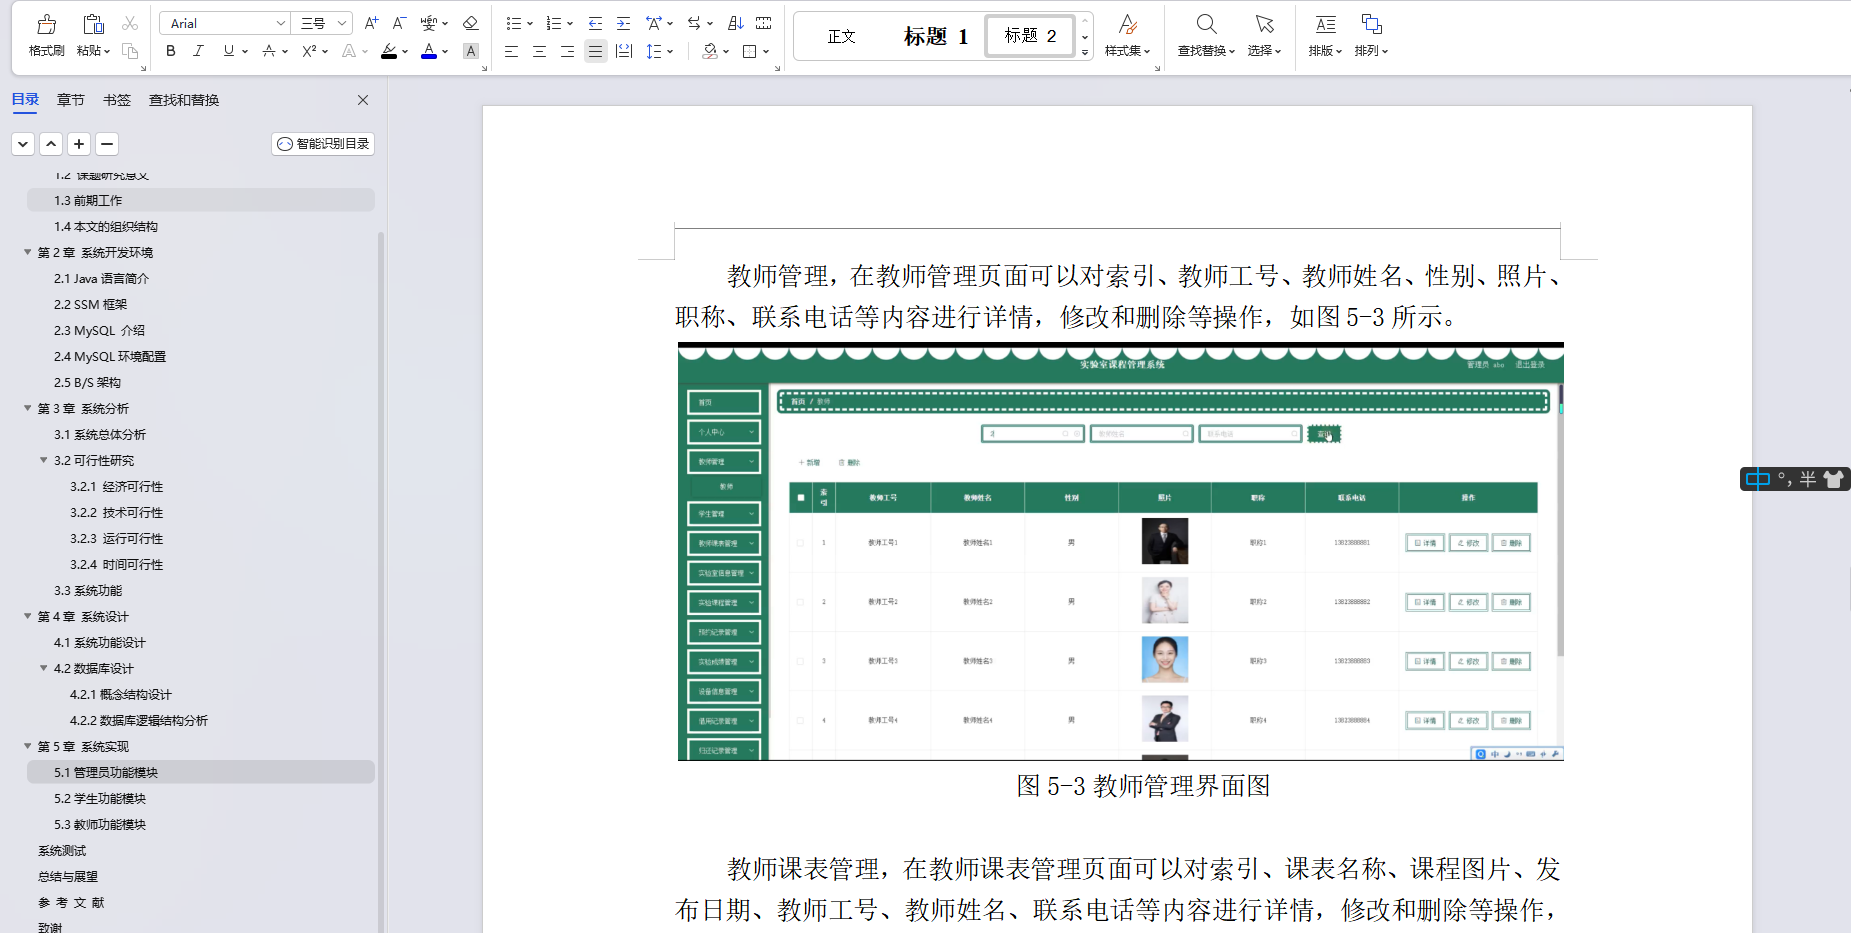This screenshot has width=1851, height=933.
Task: Click the sort A-Z icon
Action: pyautogui.click(x=736, y=23)
